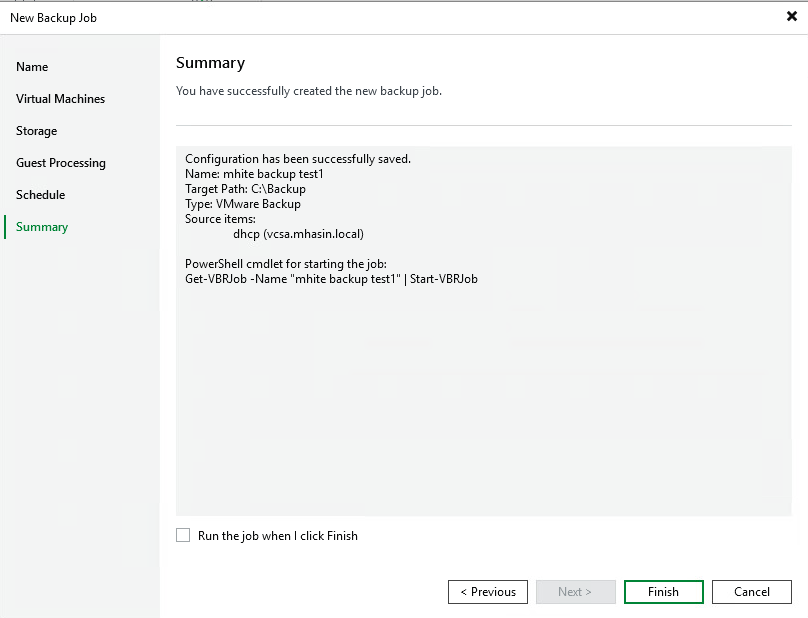The height and width of the screenshot is (618, 808).
Task: Go back using the Previous button
Action: point(487,592)
